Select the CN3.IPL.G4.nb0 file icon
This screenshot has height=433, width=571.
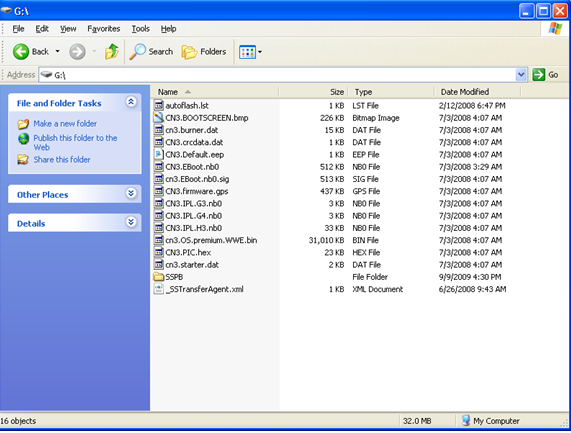click(x=158, y=216)
